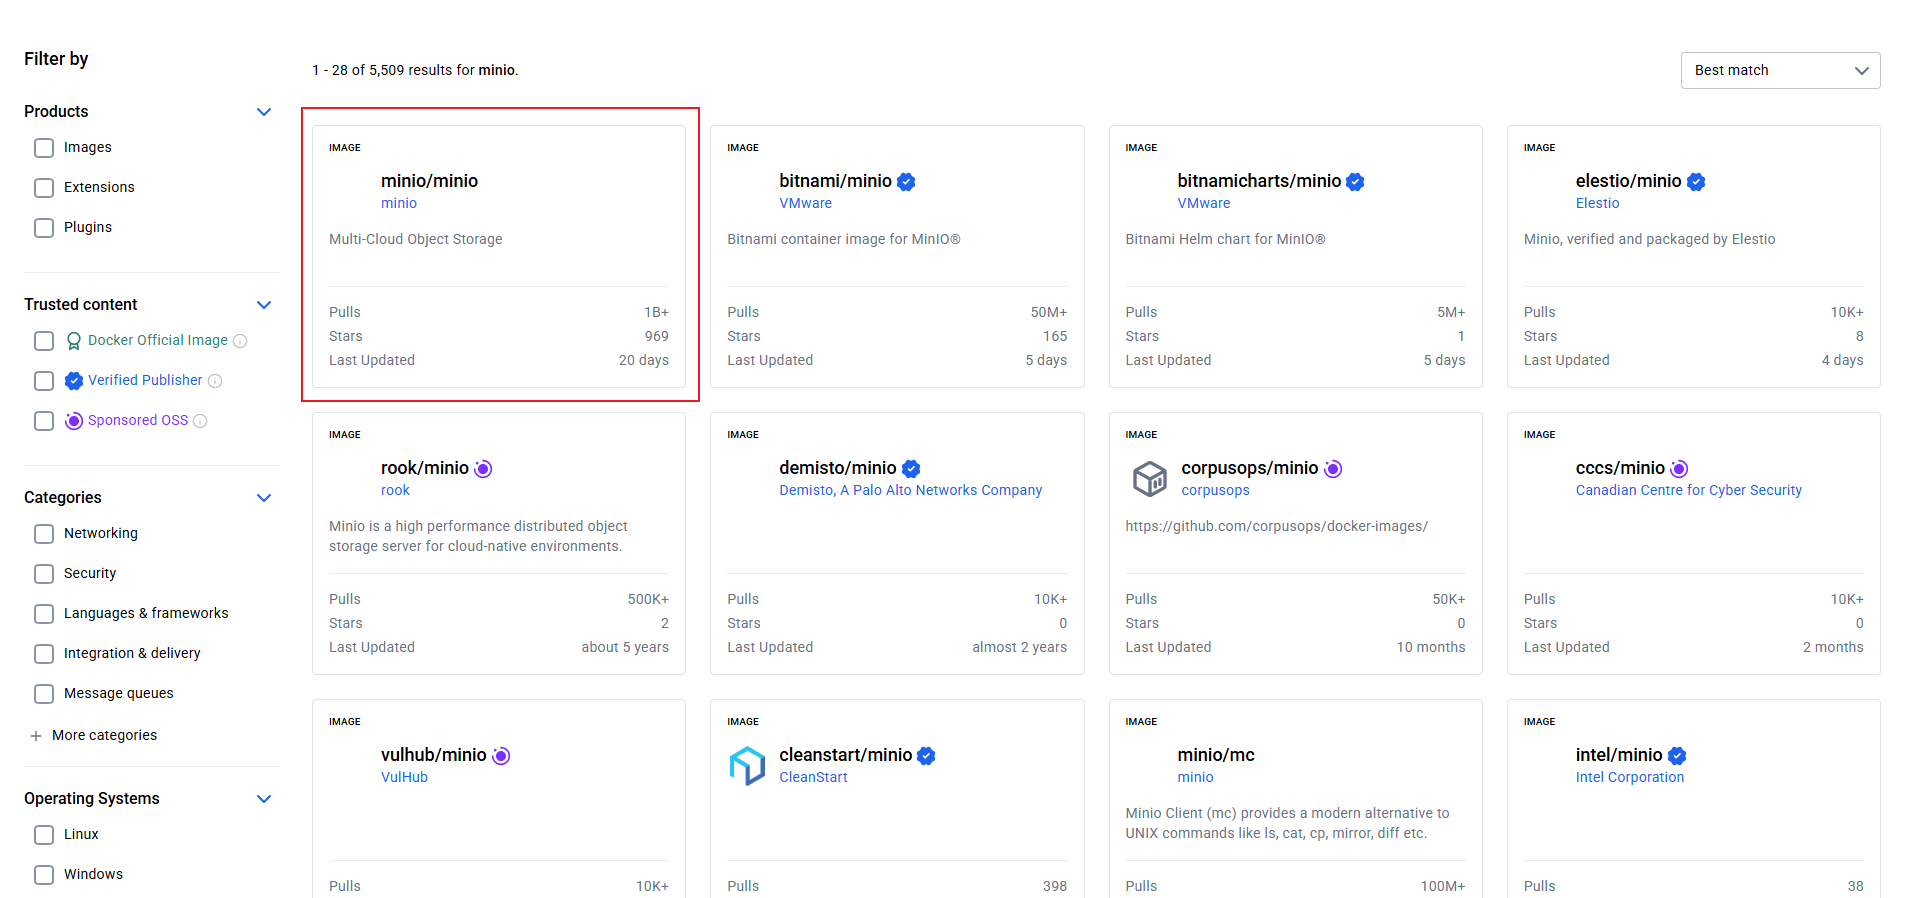Click the Docker Official Image ribbon icon
The image size is (1905, 898).
pyautogui.click(x=74, y=341)
